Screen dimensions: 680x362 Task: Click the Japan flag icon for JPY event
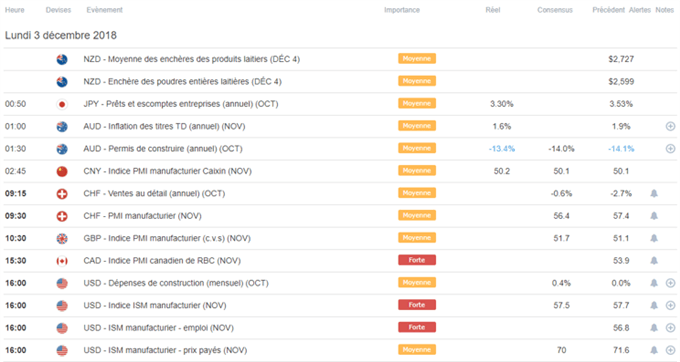click(x=62, y=104)
